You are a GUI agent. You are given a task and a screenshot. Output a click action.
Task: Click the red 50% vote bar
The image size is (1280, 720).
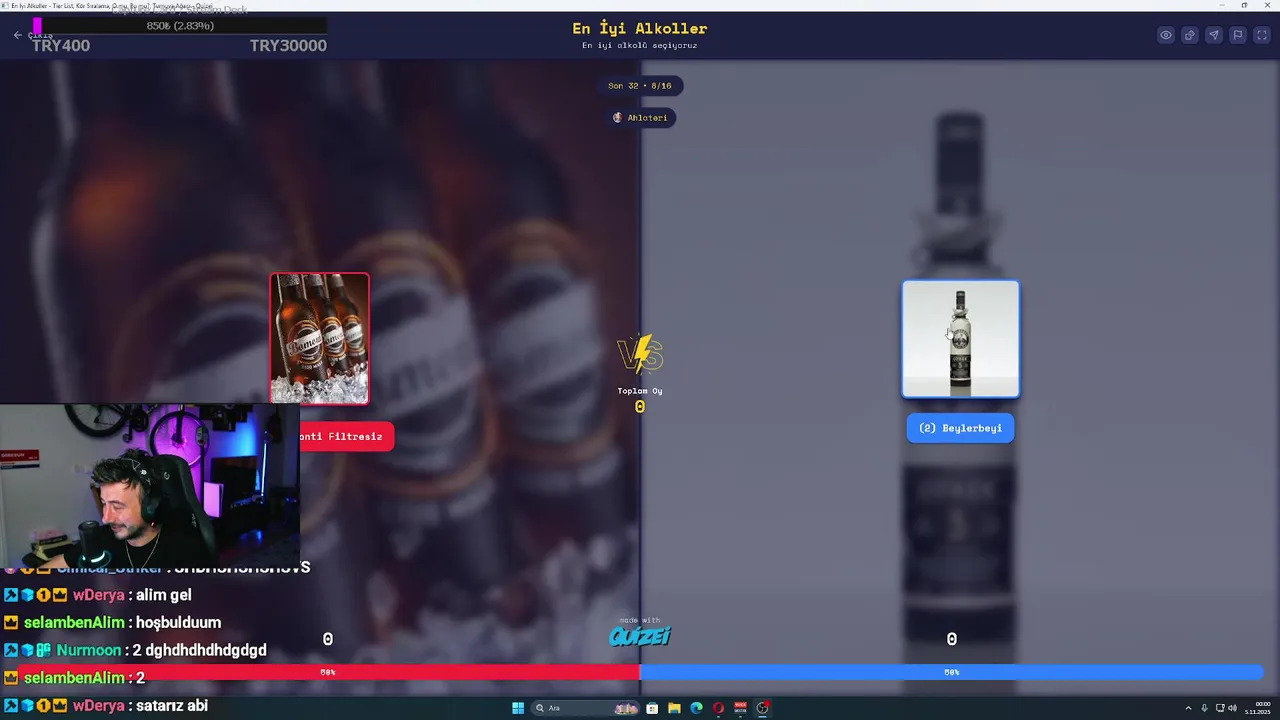(330, 672)
